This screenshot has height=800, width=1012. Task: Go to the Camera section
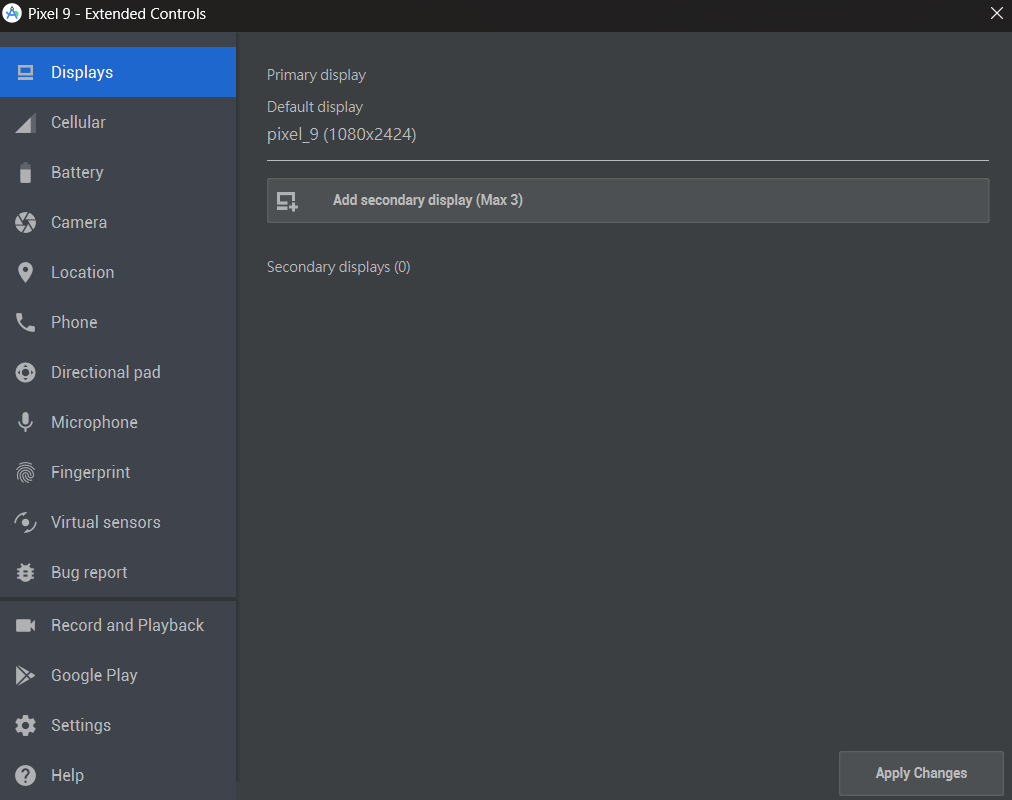(x=118, y=223)
